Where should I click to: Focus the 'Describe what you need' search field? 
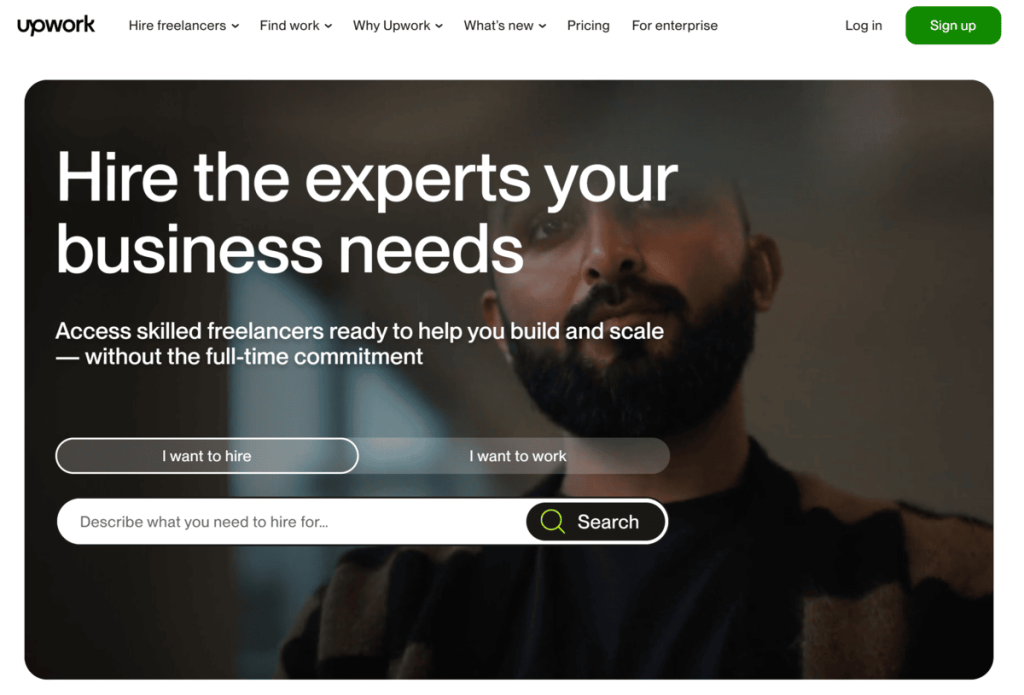(x=292, y=521)
